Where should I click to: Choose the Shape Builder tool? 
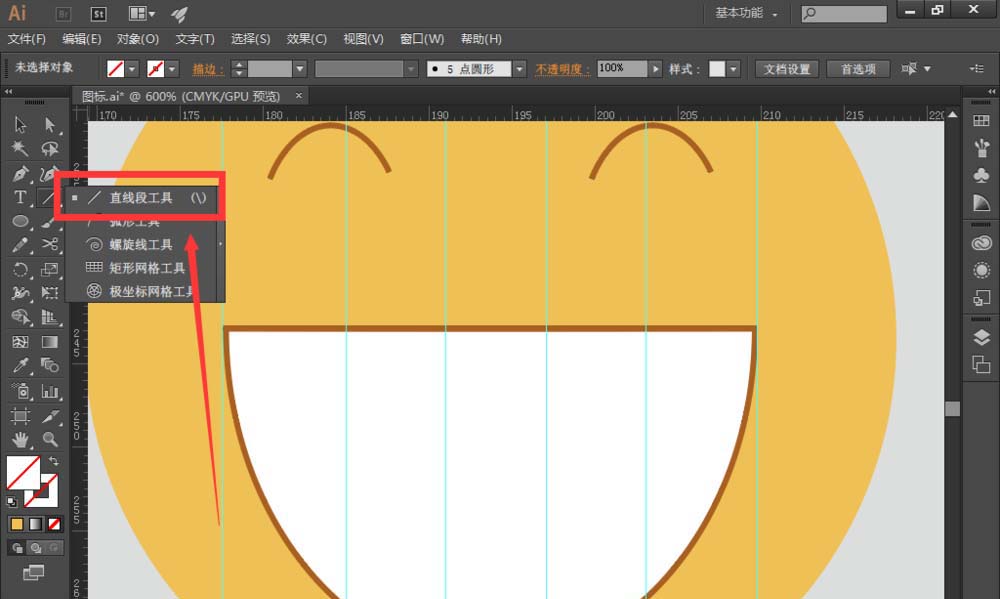coord(20,317)
